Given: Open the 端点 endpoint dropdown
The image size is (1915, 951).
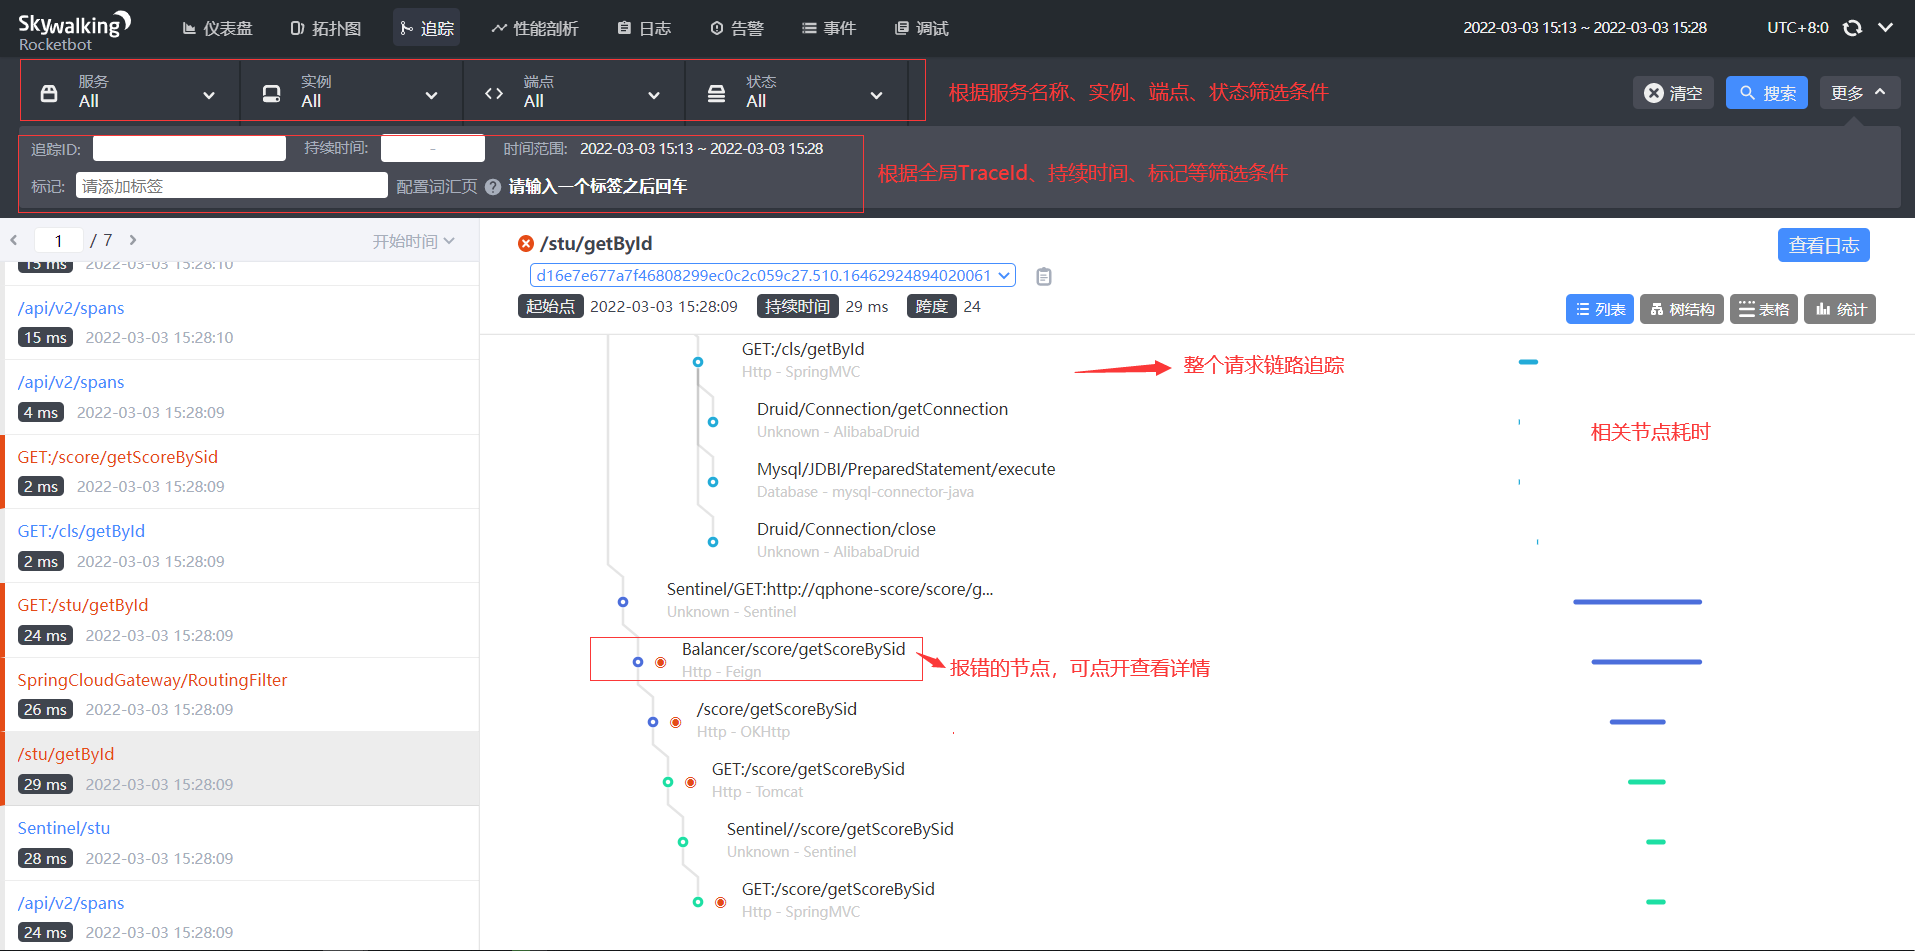Looking at the screenshot, I should click(x=574, y=91).
